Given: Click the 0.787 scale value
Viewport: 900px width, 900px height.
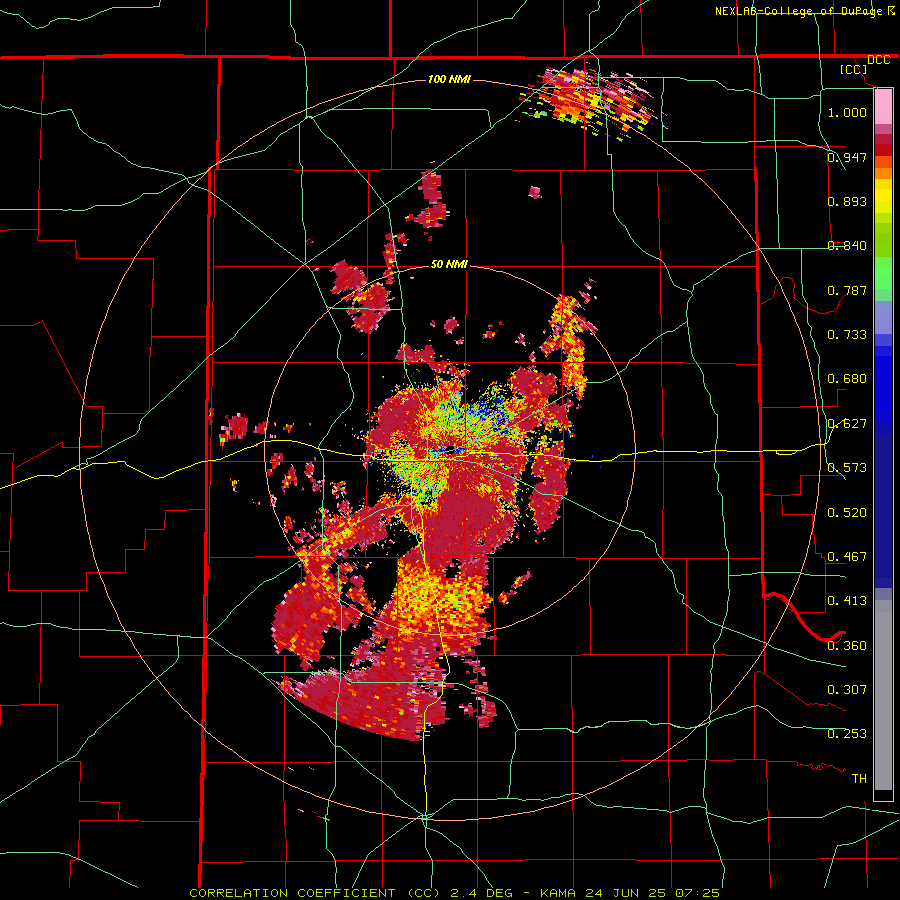Looking at the screenshot, I should [x=847, y=290].
